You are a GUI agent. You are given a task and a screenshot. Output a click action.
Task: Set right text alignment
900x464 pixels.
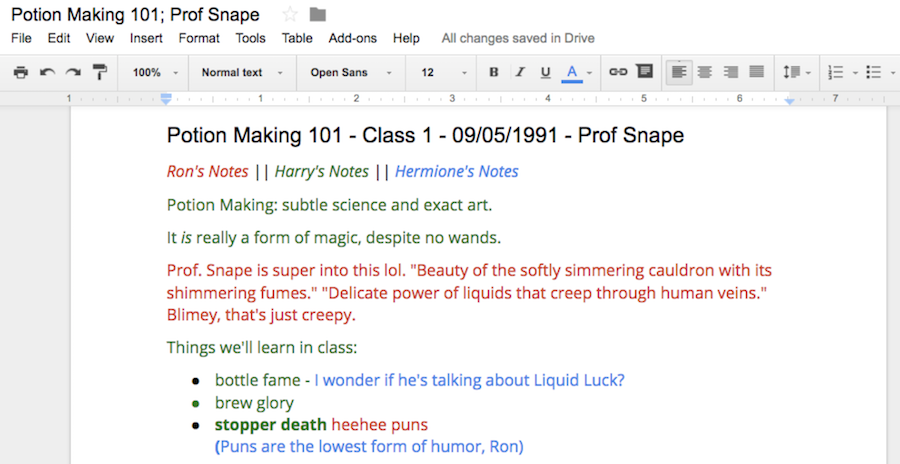731,72
